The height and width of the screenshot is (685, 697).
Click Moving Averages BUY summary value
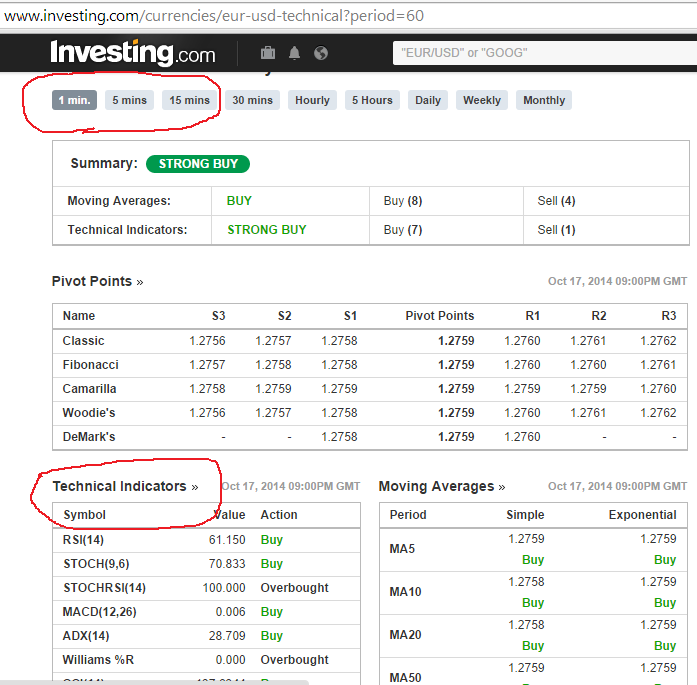pos(239,201)
